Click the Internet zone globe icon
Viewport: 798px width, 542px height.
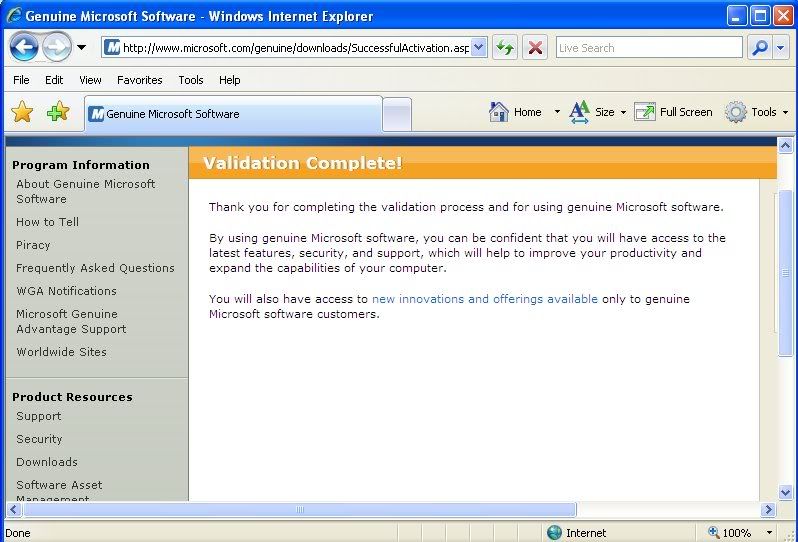(554, 532)
